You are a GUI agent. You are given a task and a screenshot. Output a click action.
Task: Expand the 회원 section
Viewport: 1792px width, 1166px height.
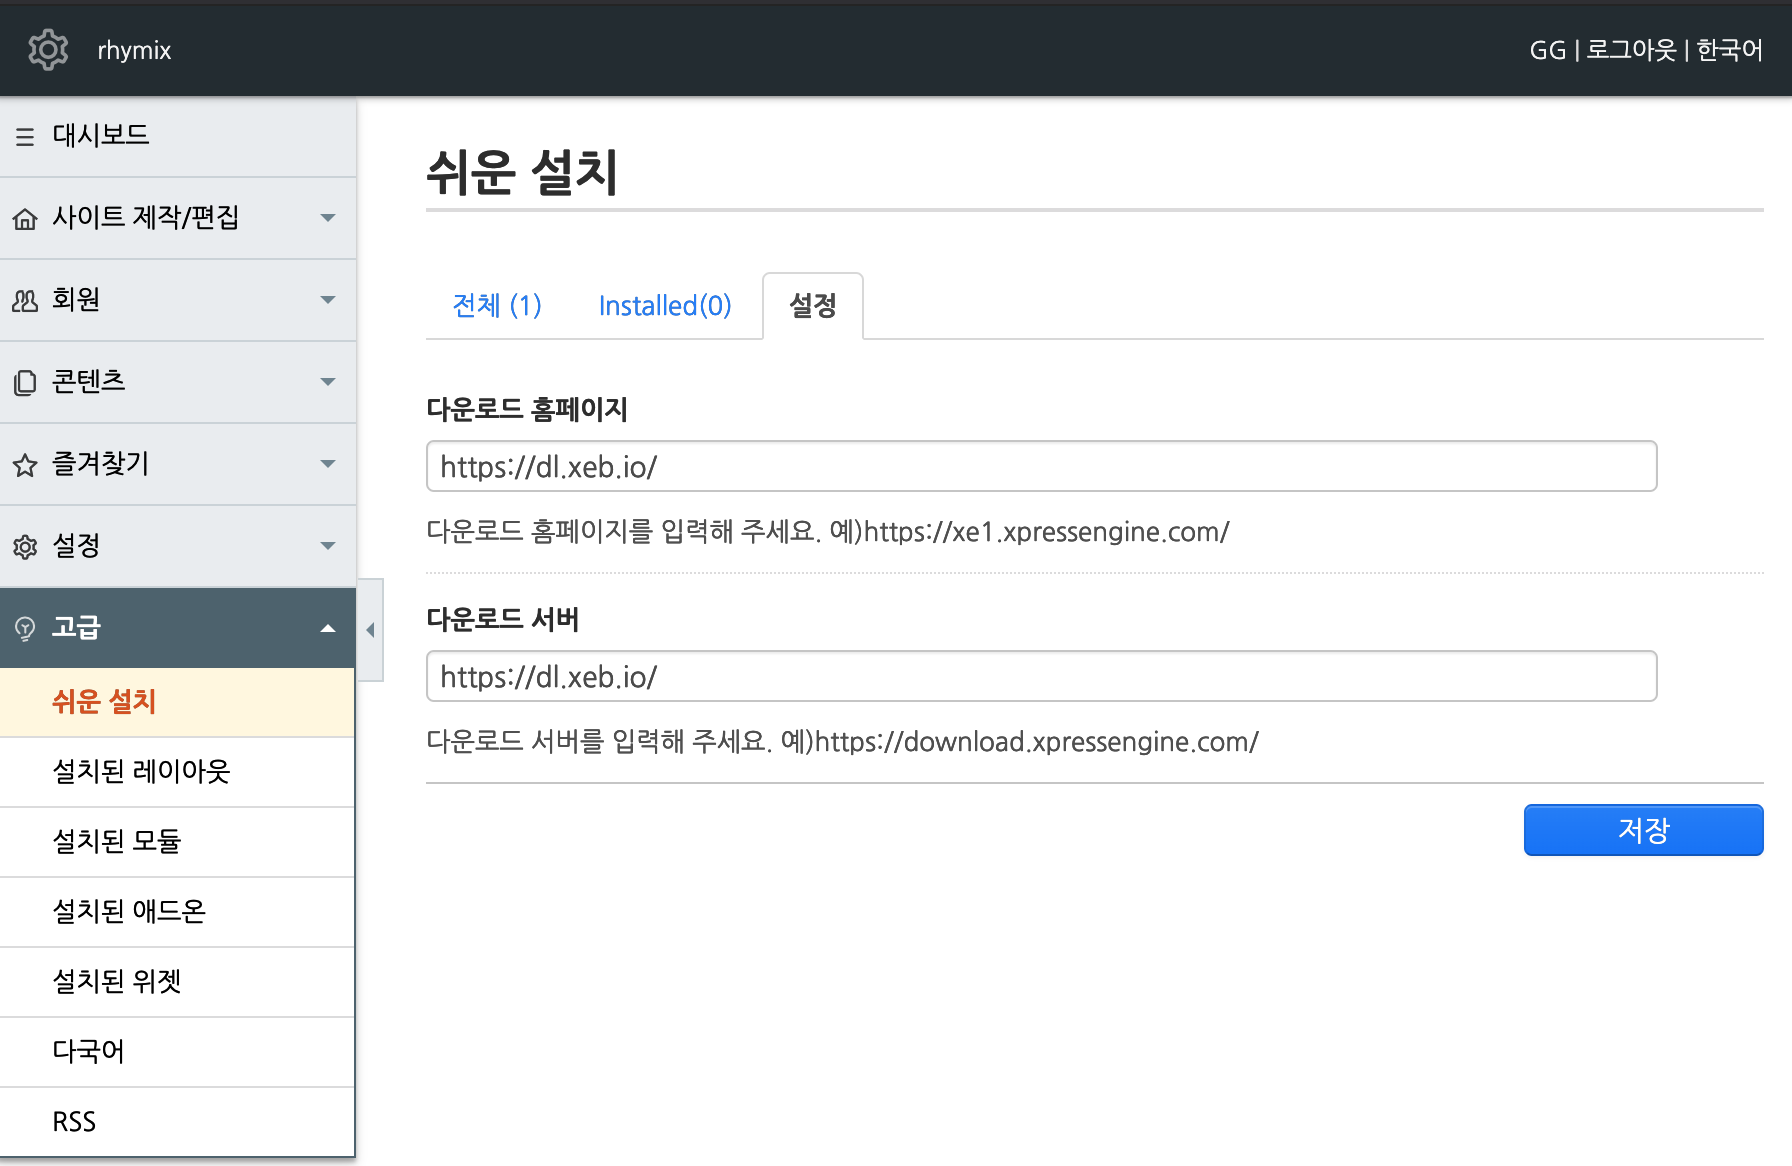pyautogui.click(x=328, y=300)
